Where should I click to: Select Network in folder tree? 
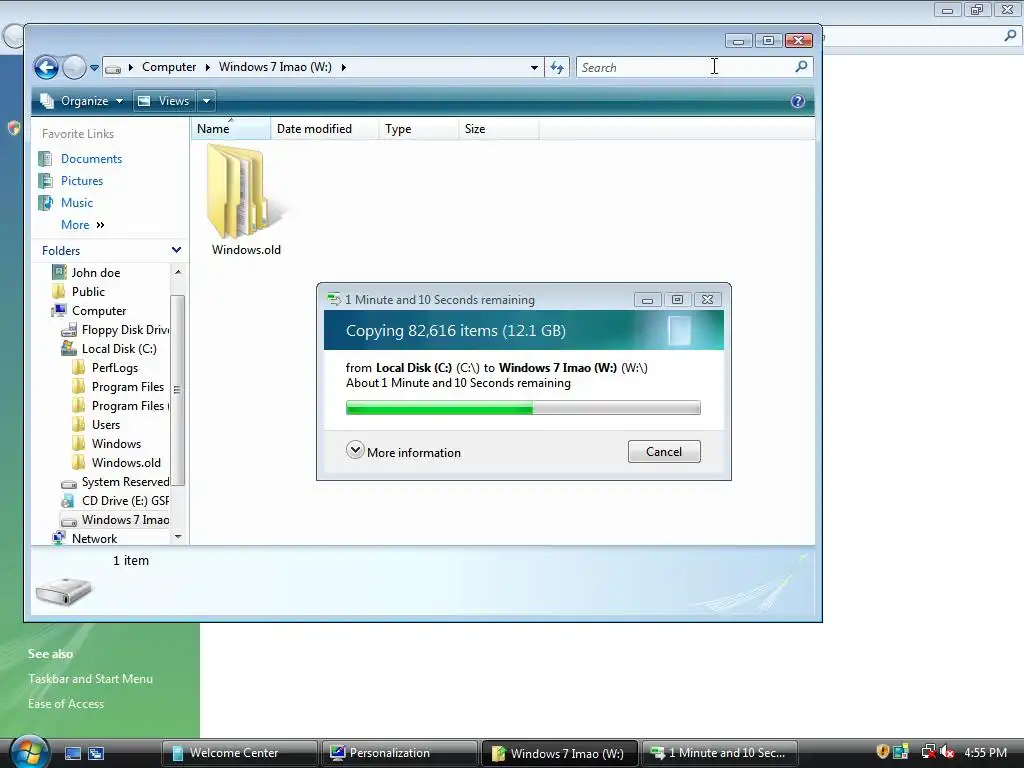click(x=94, y=539)
